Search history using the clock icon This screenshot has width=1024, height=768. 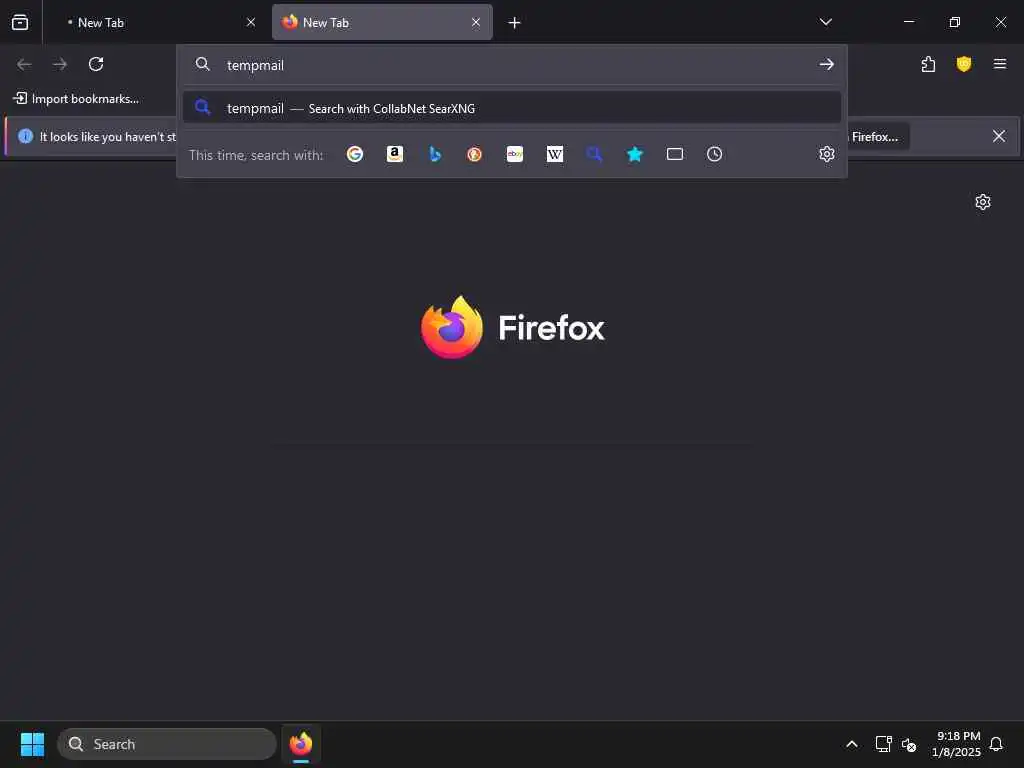click(x=714, y=154)
